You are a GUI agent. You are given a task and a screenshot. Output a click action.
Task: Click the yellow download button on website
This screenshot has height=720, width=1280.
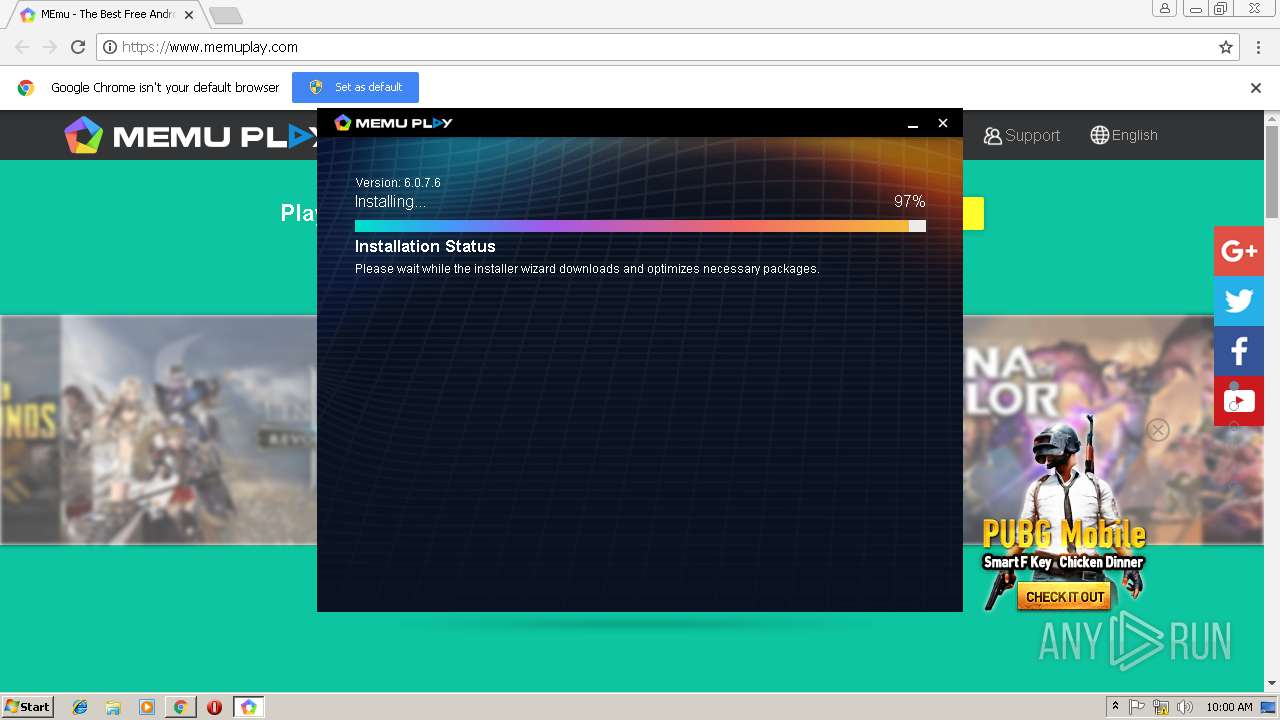[x=973, y=214]
